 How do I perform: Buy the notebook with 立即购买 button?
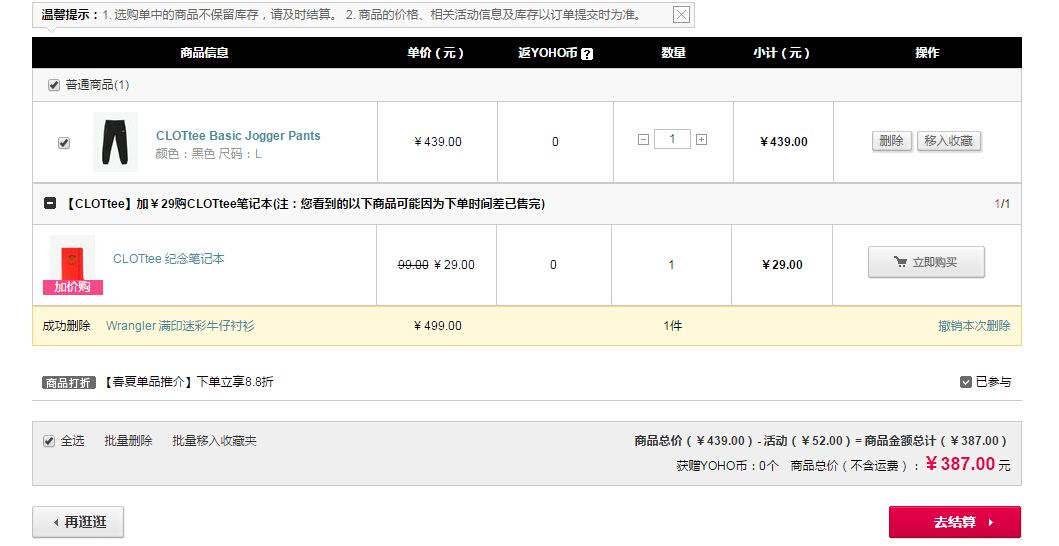pyautogui.click(x=926, y=262)
